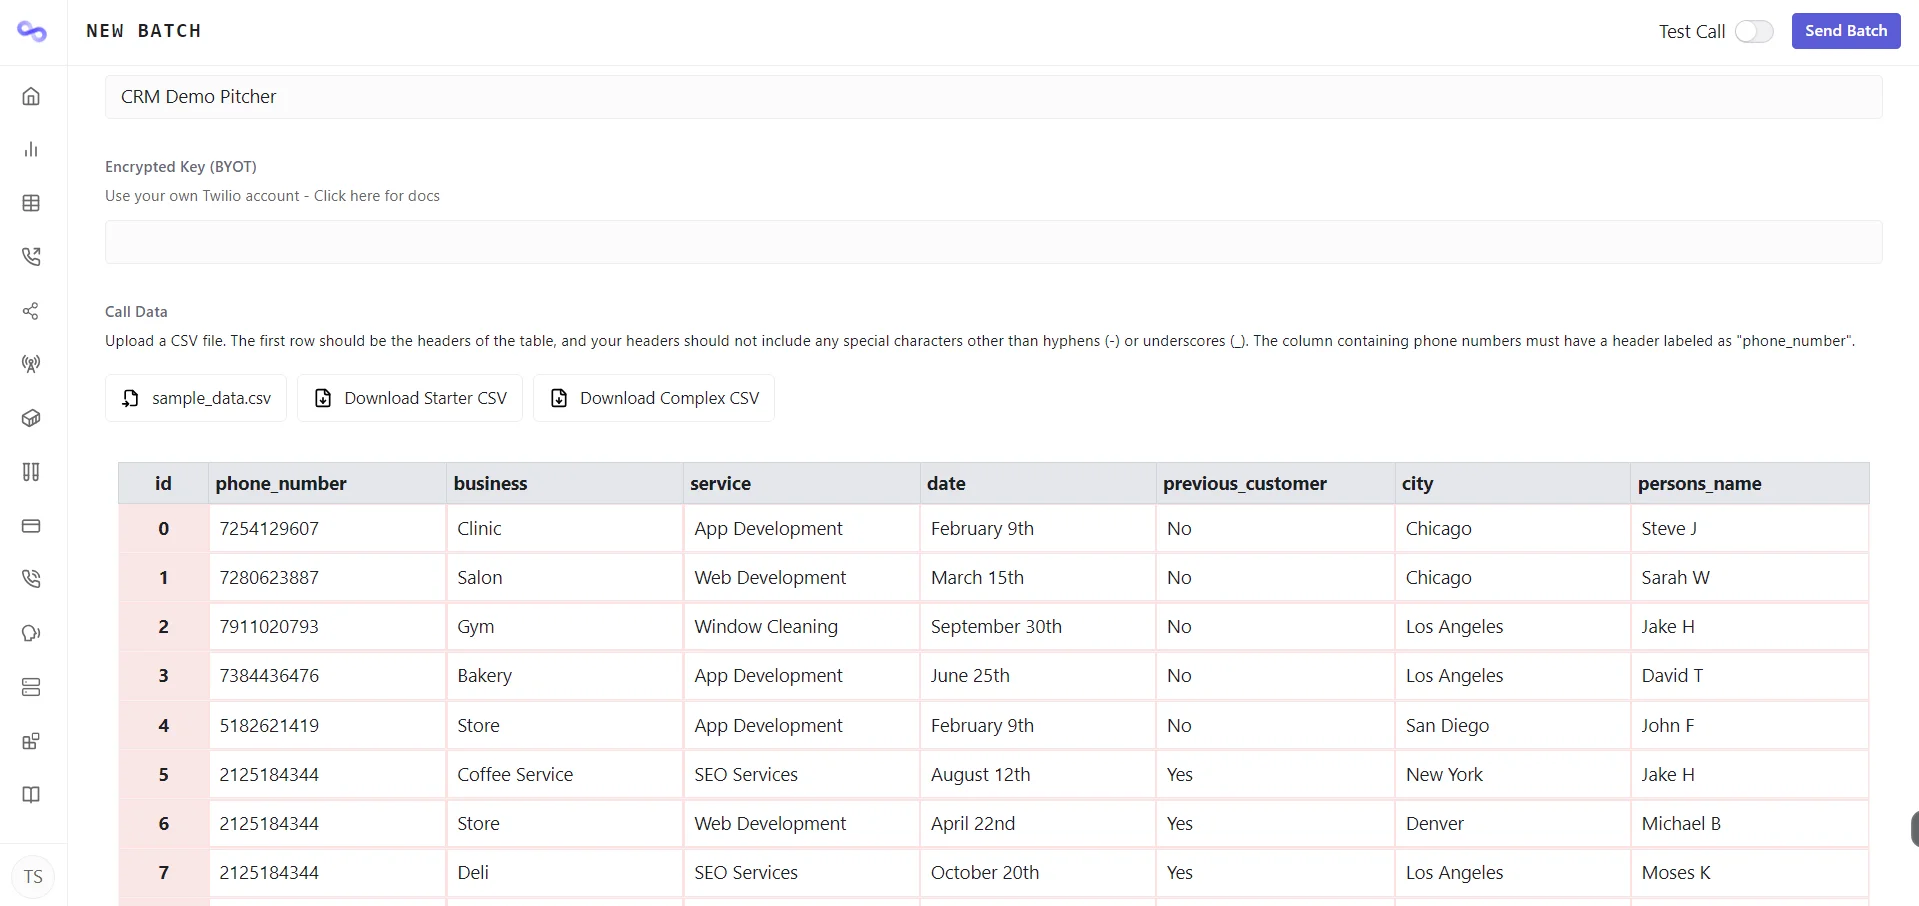The width and height of the screenshot is (1919, 906).
Task: Click the 7384436476 phone number cell
Action: point(327,676)
